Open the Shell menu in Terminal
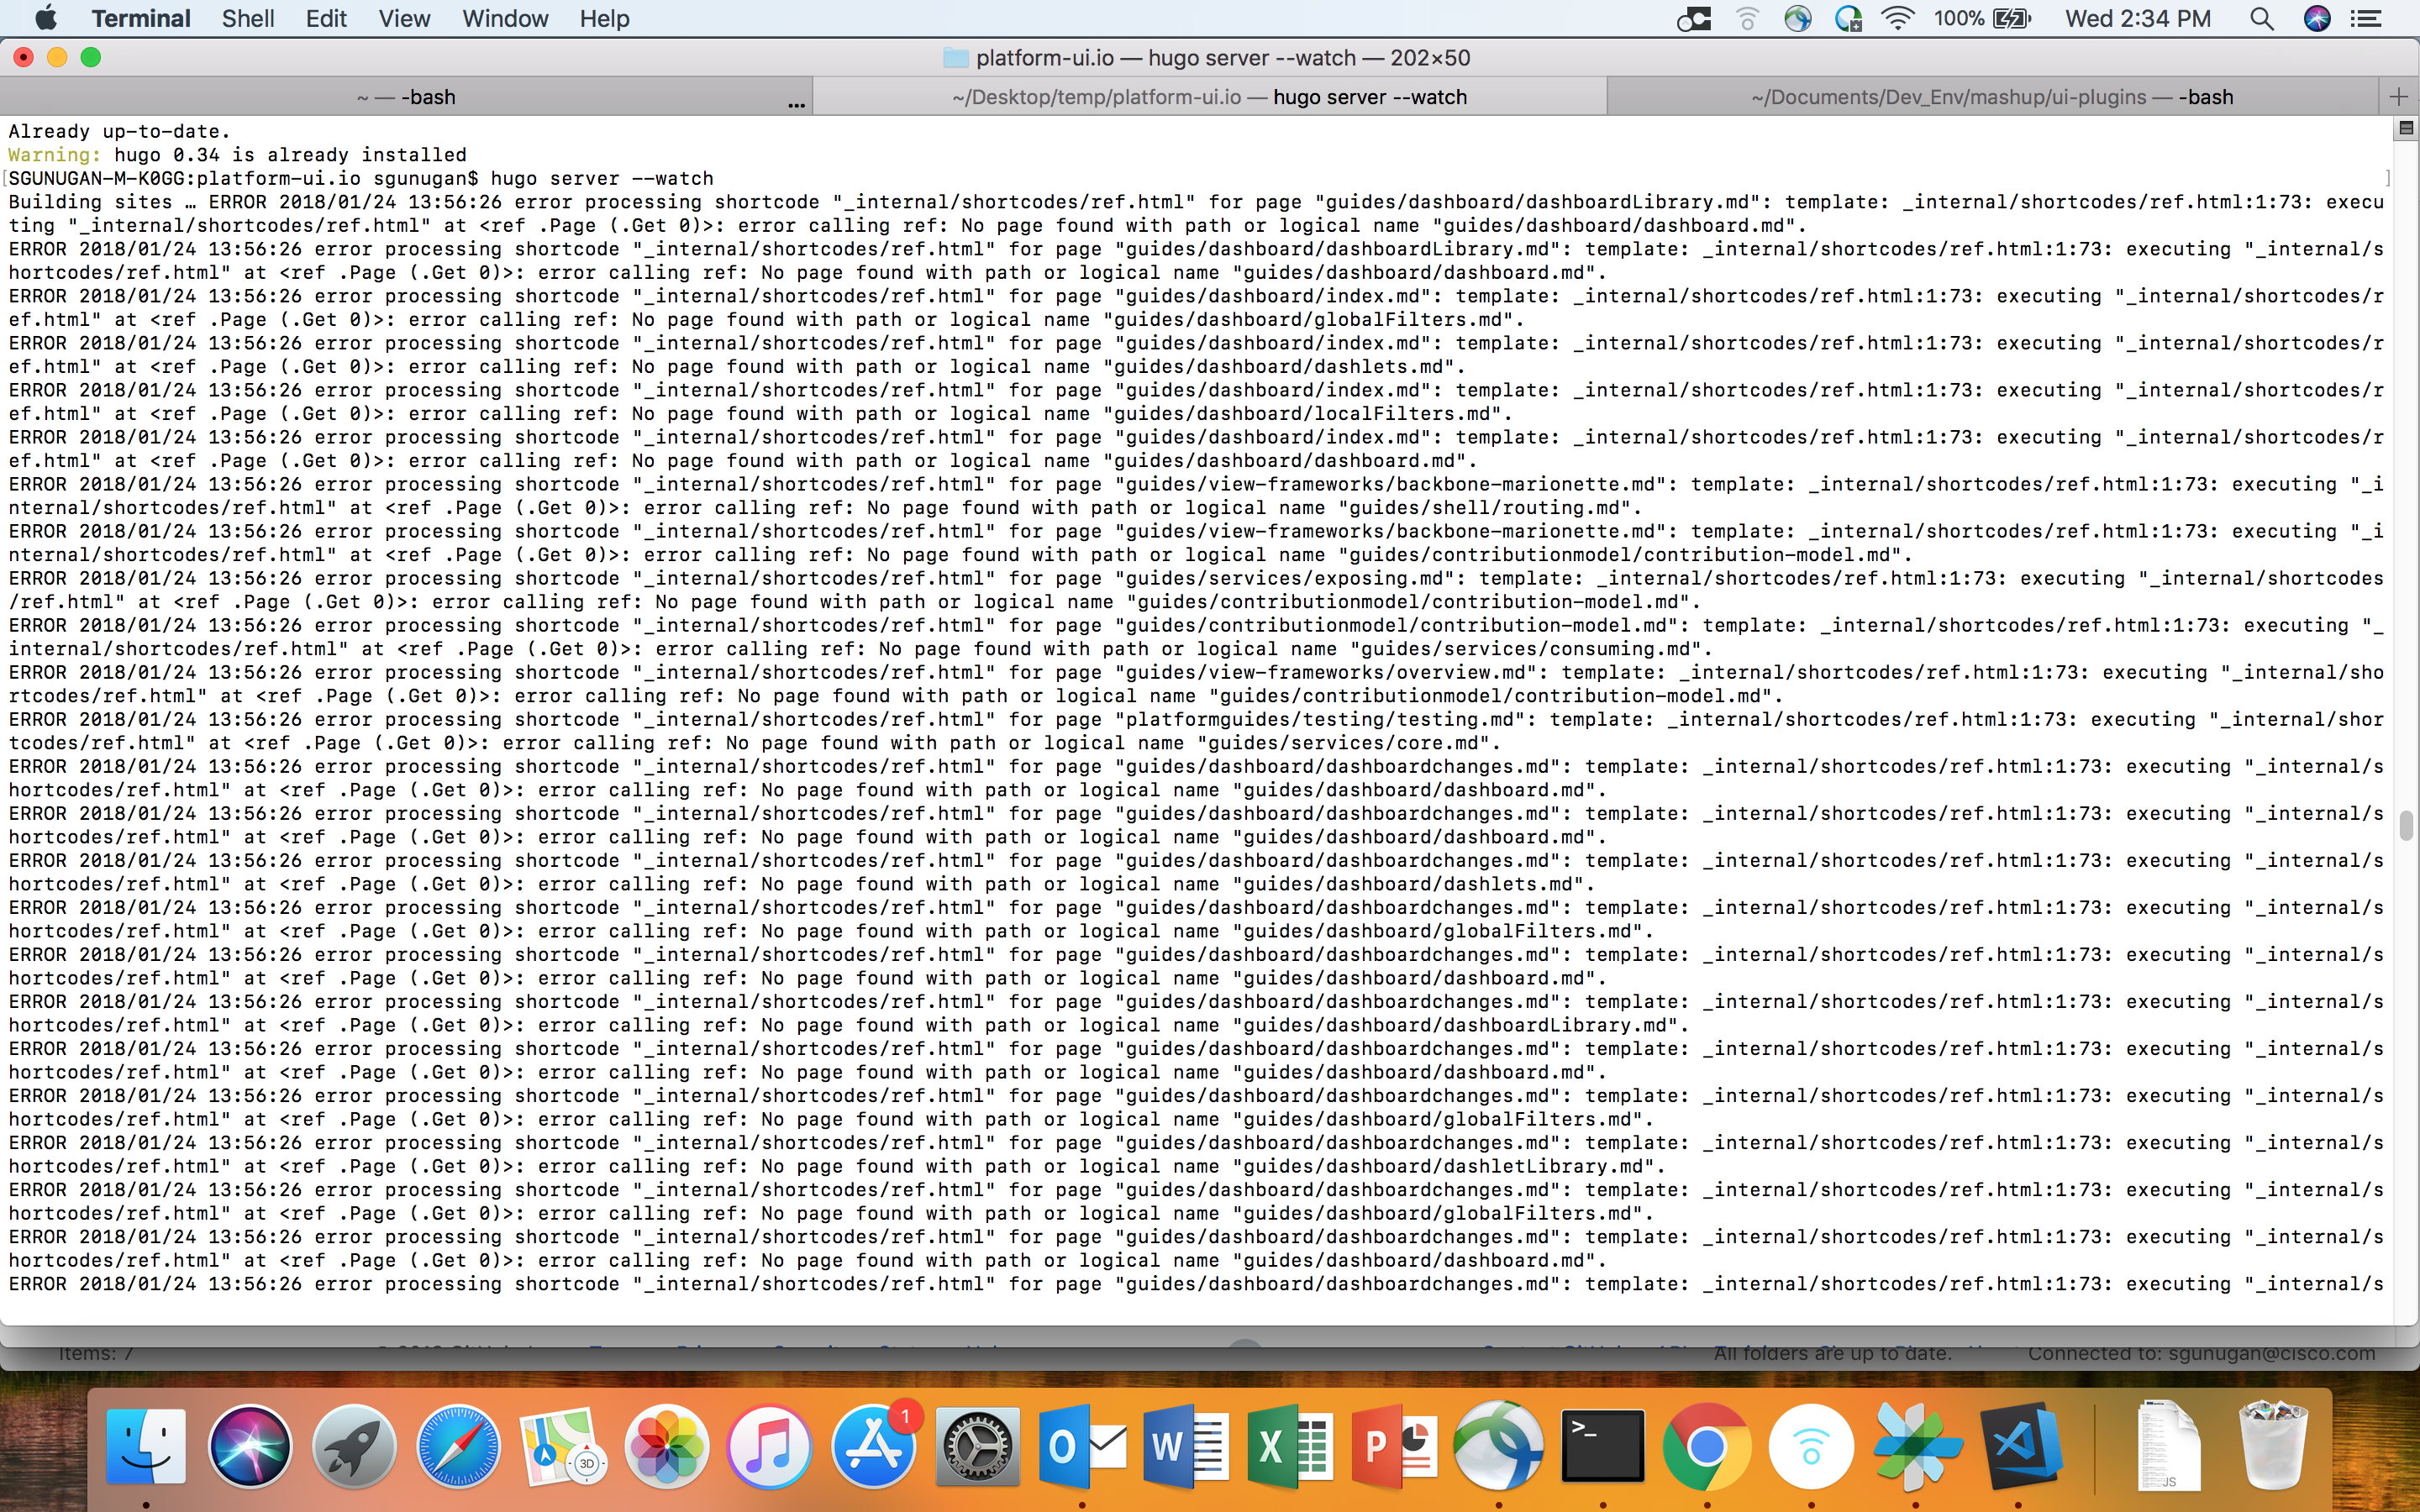Viewport: 2420px width, 1512px height. 247,18
